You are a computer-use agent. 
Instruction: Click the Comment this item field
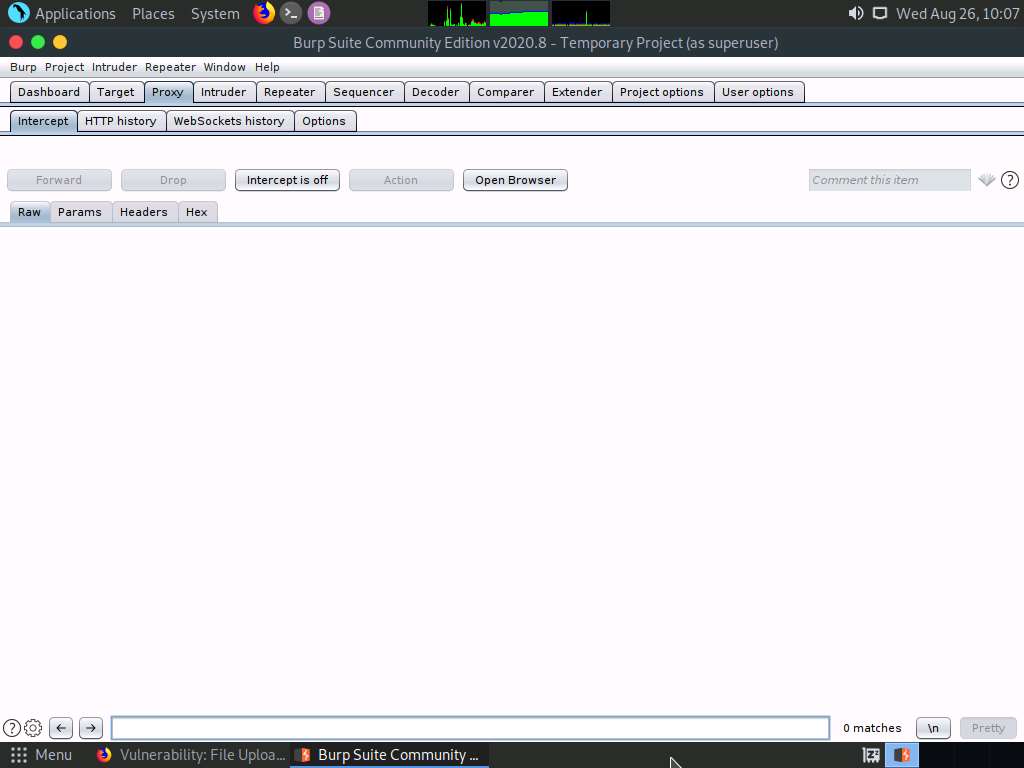pyautogui.click(x=888, y=180)
